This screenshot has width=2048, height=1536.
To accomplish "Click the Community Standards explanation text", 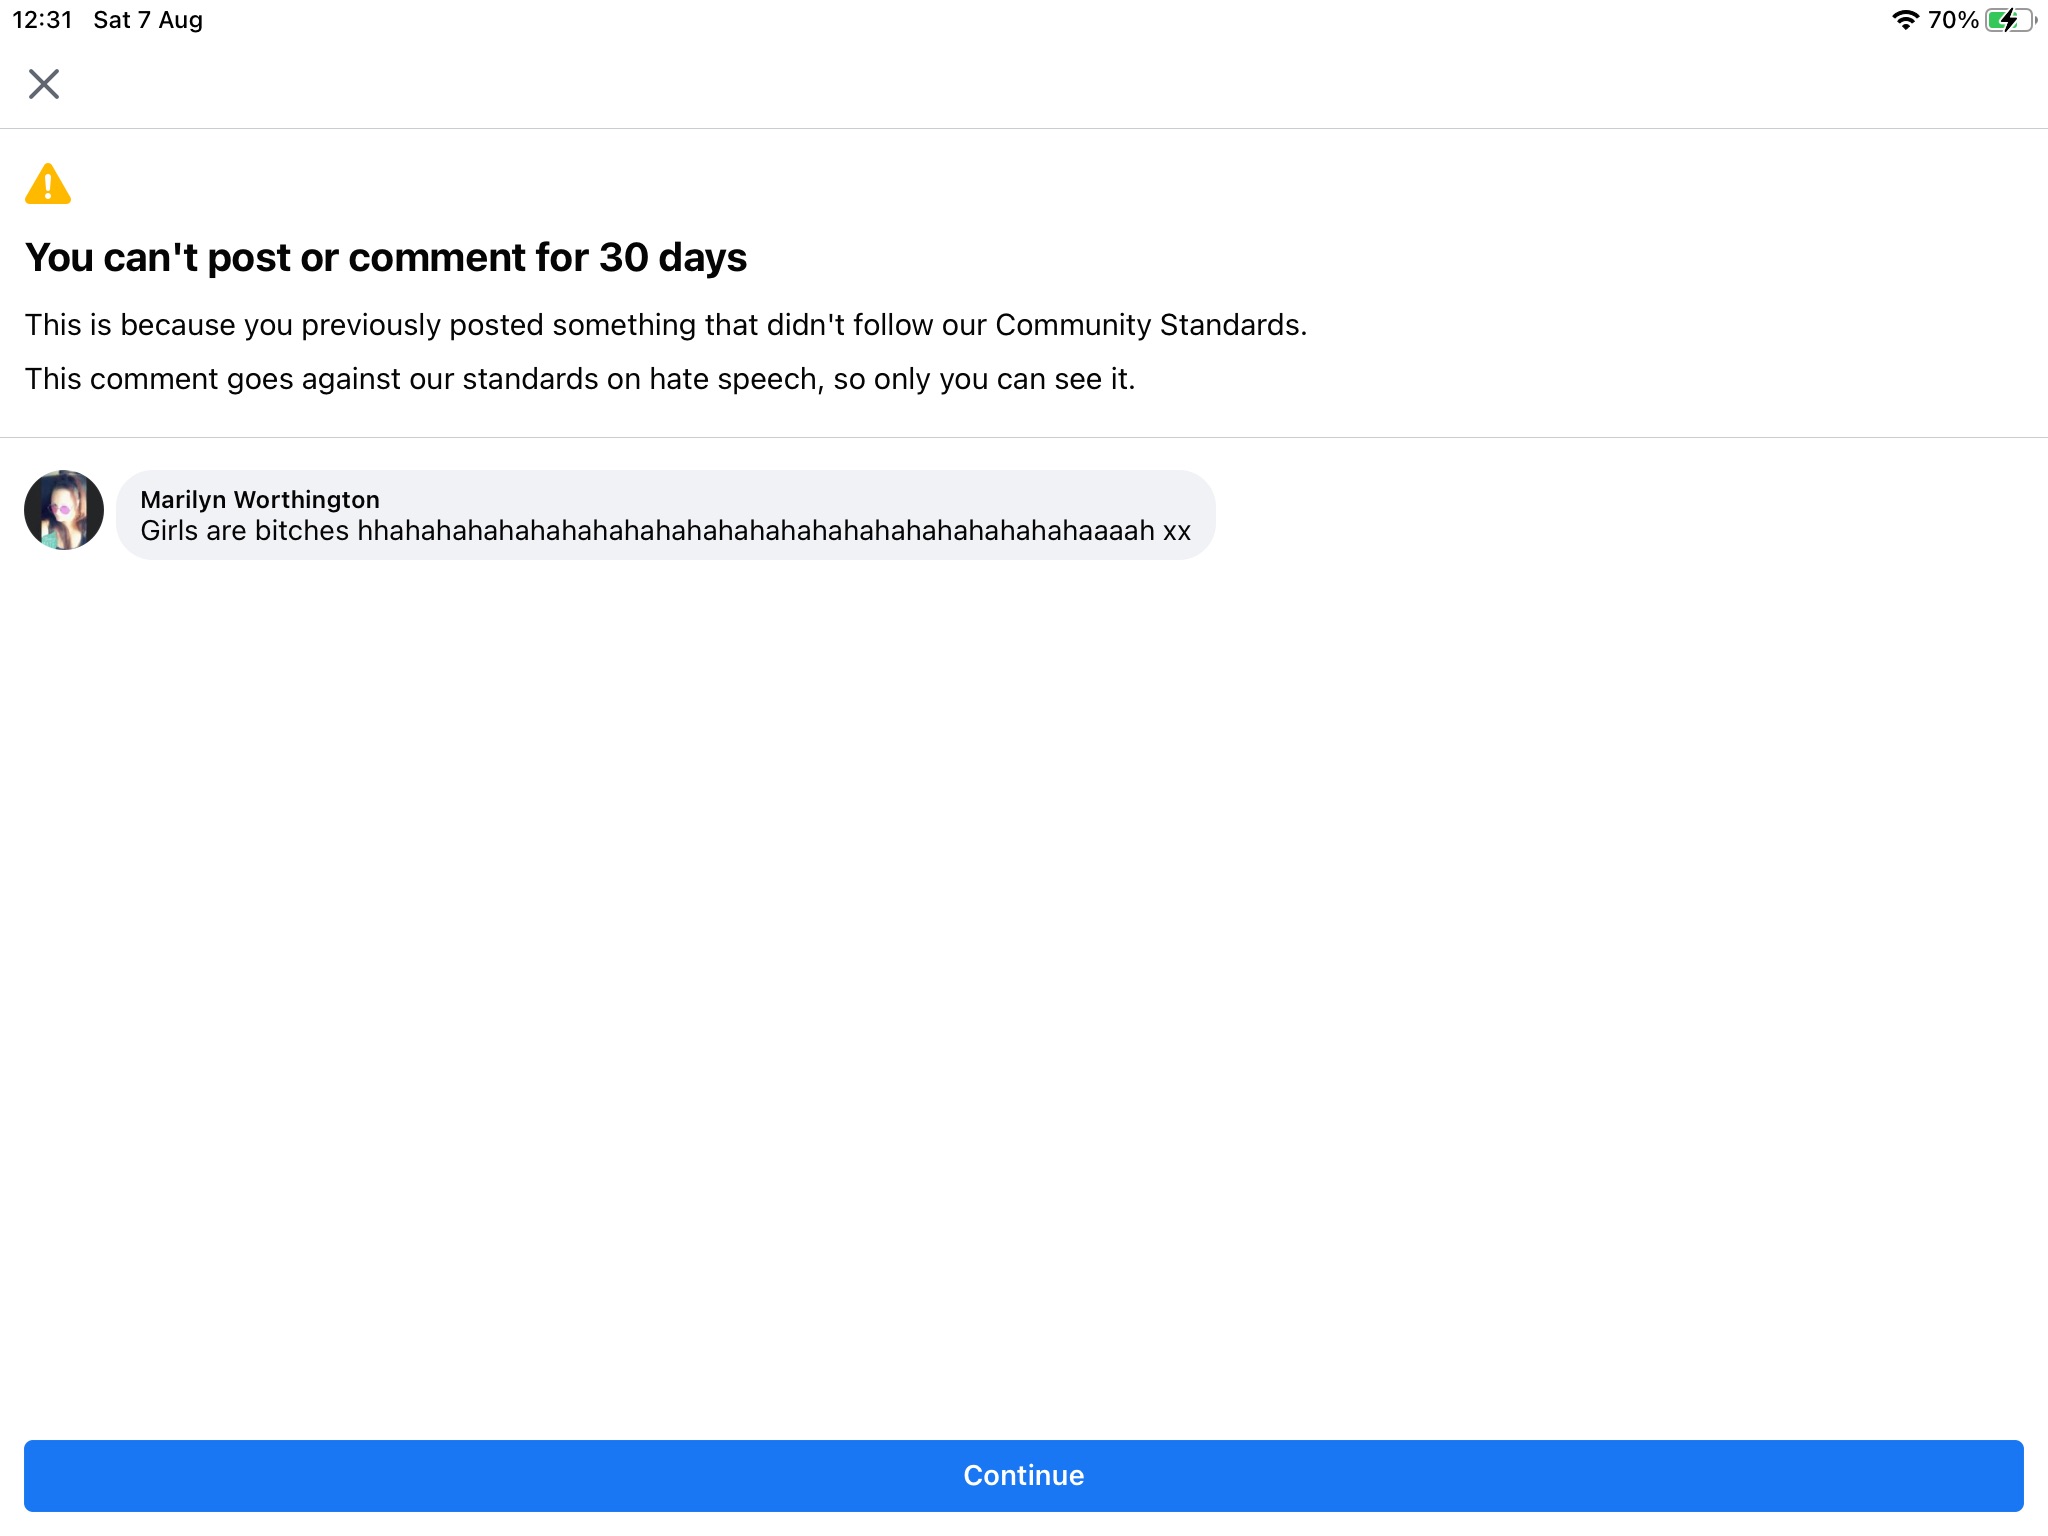I will pos(667,324).
